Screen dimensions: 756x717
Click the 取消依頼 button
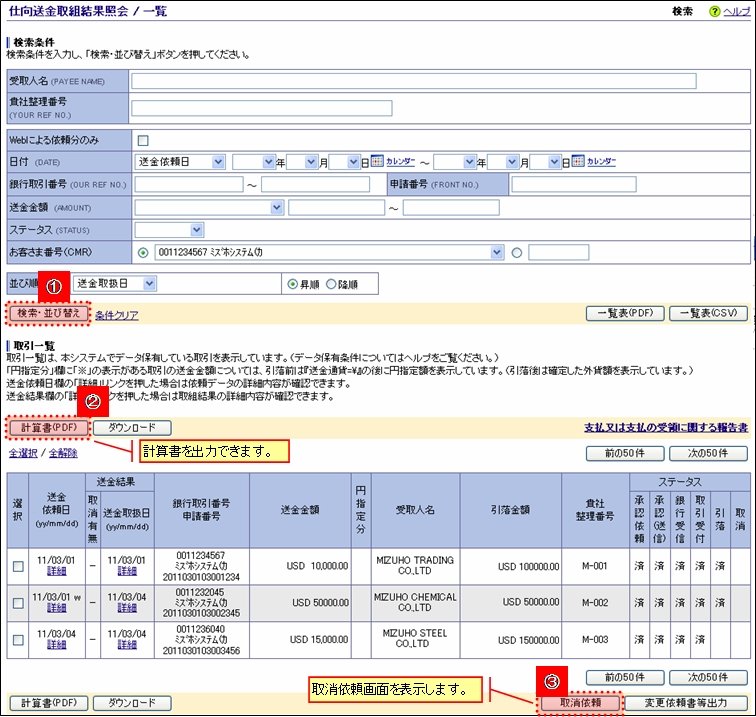[x=580, y=703]
